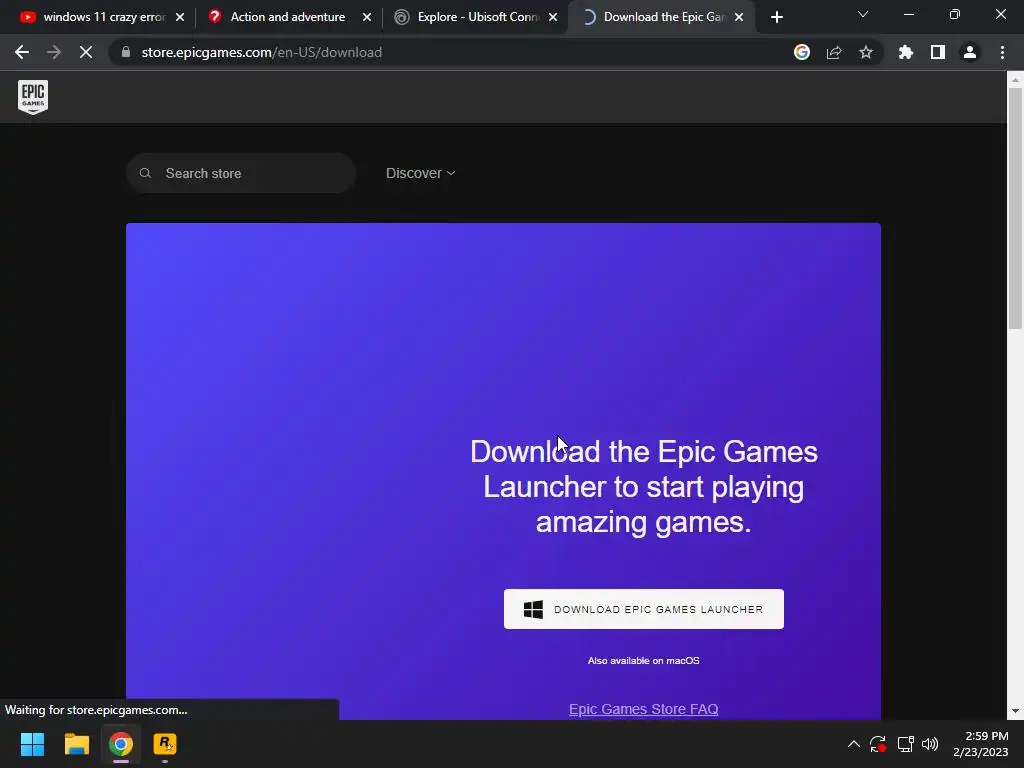Open the Chrome profile avatar

[970, 52]
